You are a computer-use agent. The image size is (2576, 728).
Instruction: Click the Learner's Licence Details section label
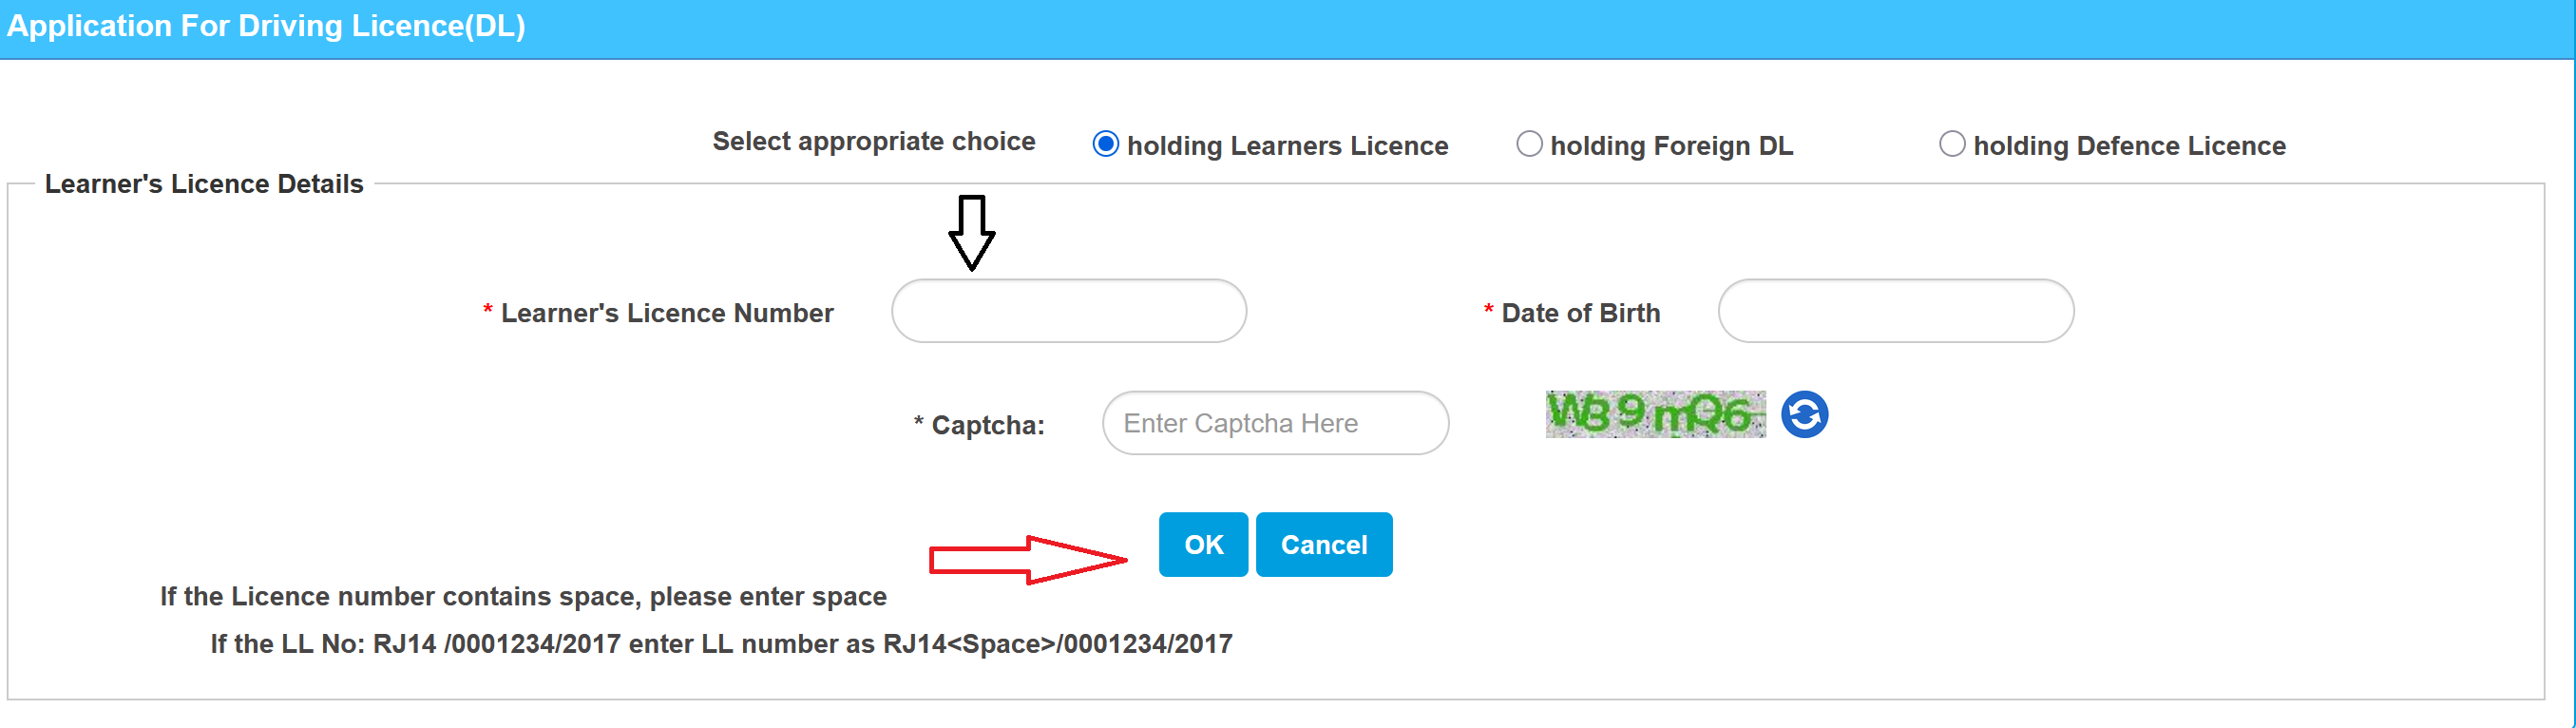204,183
